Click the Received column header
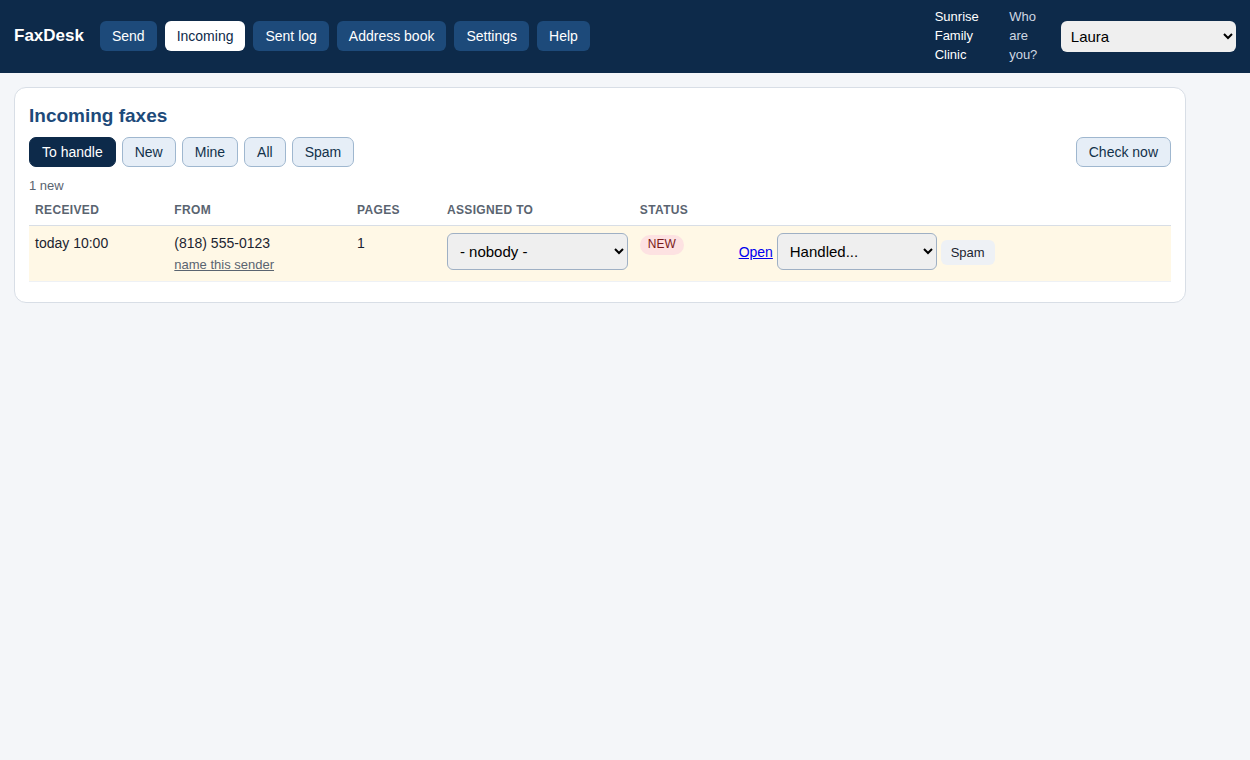Viewport: 1250px width, 760px height. click(x=67, y=210)
